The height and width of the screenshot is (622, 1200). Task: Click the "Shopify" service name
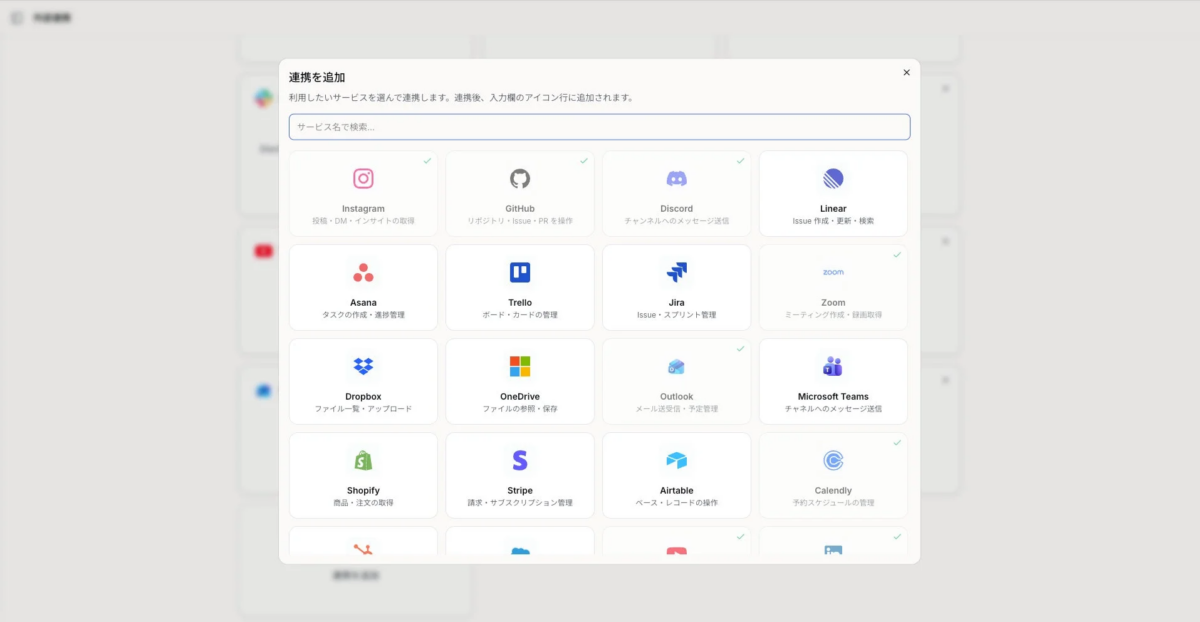[x=363, y=491]
